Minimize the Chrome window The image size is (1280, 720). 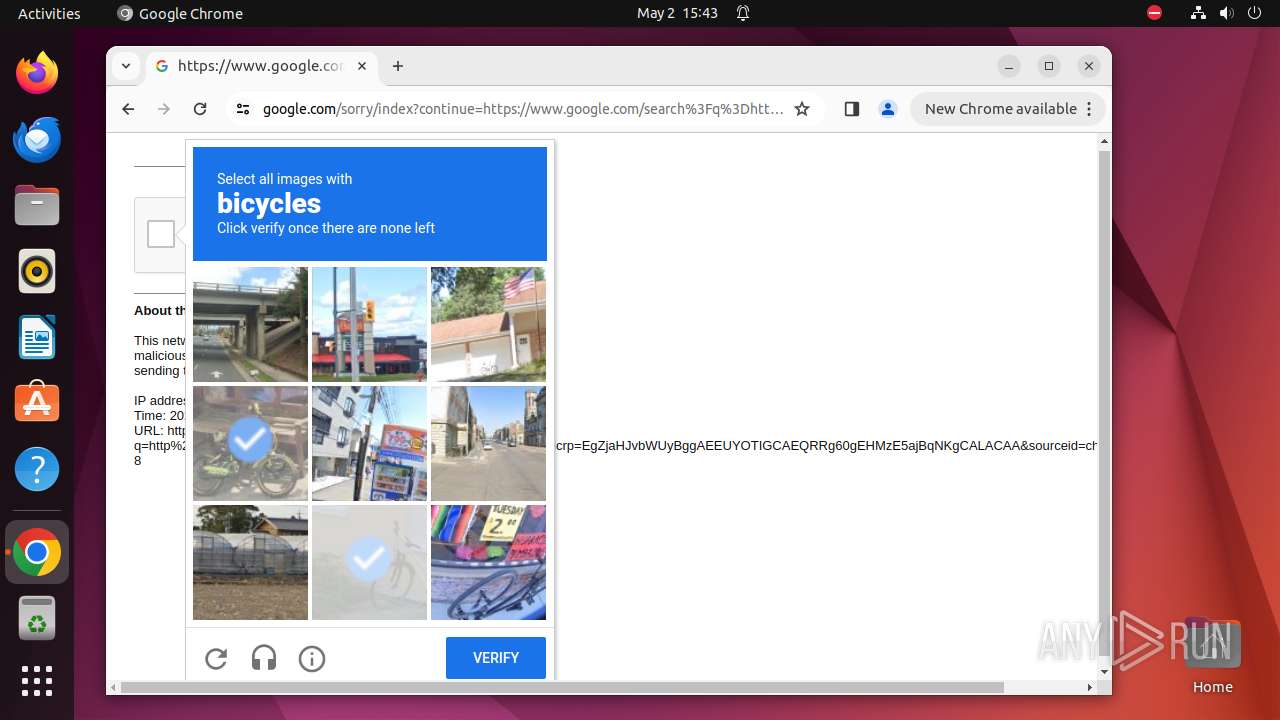pyautogui.click(x=1009, y=66)
